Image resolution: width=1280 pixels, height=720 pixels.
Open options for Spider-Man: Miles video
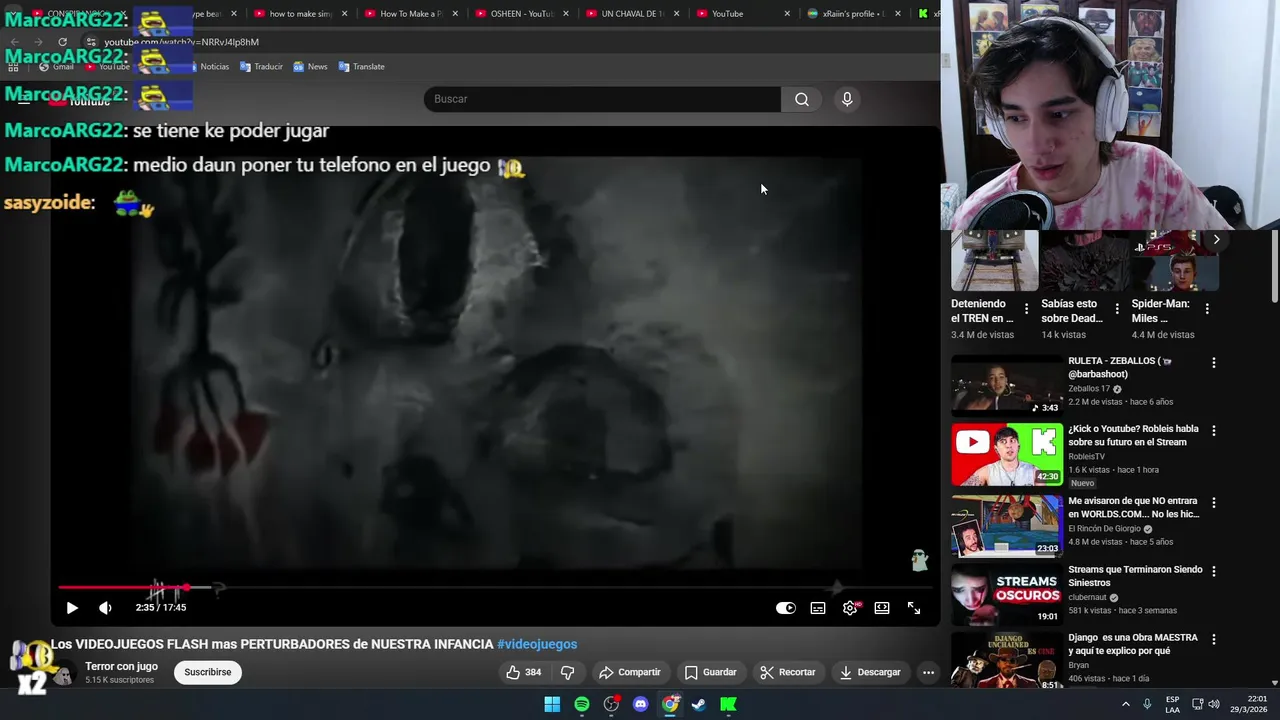coord(1207,310)
